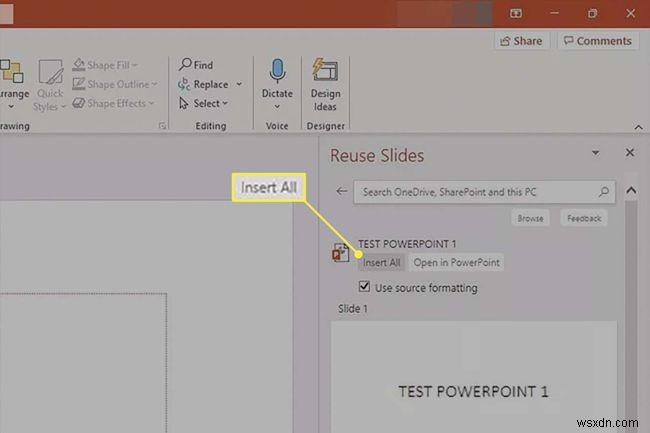The width and height of the screenshot is (650, 433).
Task: Open the Select cursor tool
Action: 184,103
